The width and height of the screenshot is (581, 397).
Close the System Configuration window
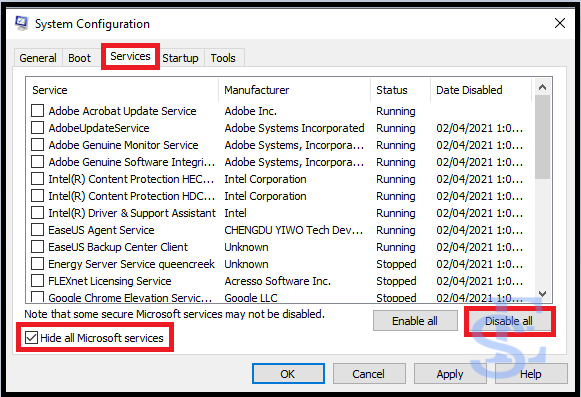pos(560,23)
